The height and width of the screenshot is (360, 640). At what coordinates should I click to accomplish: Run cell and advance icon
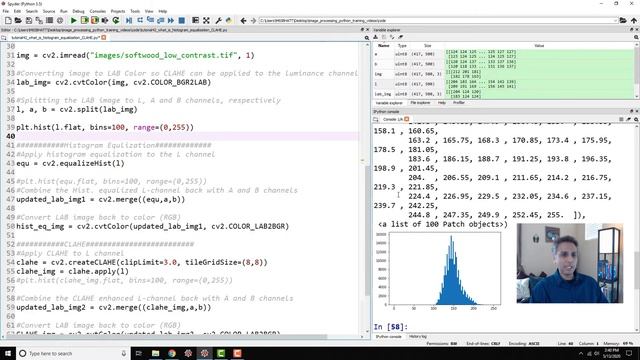pyautogui.click(x=95, y=20)
